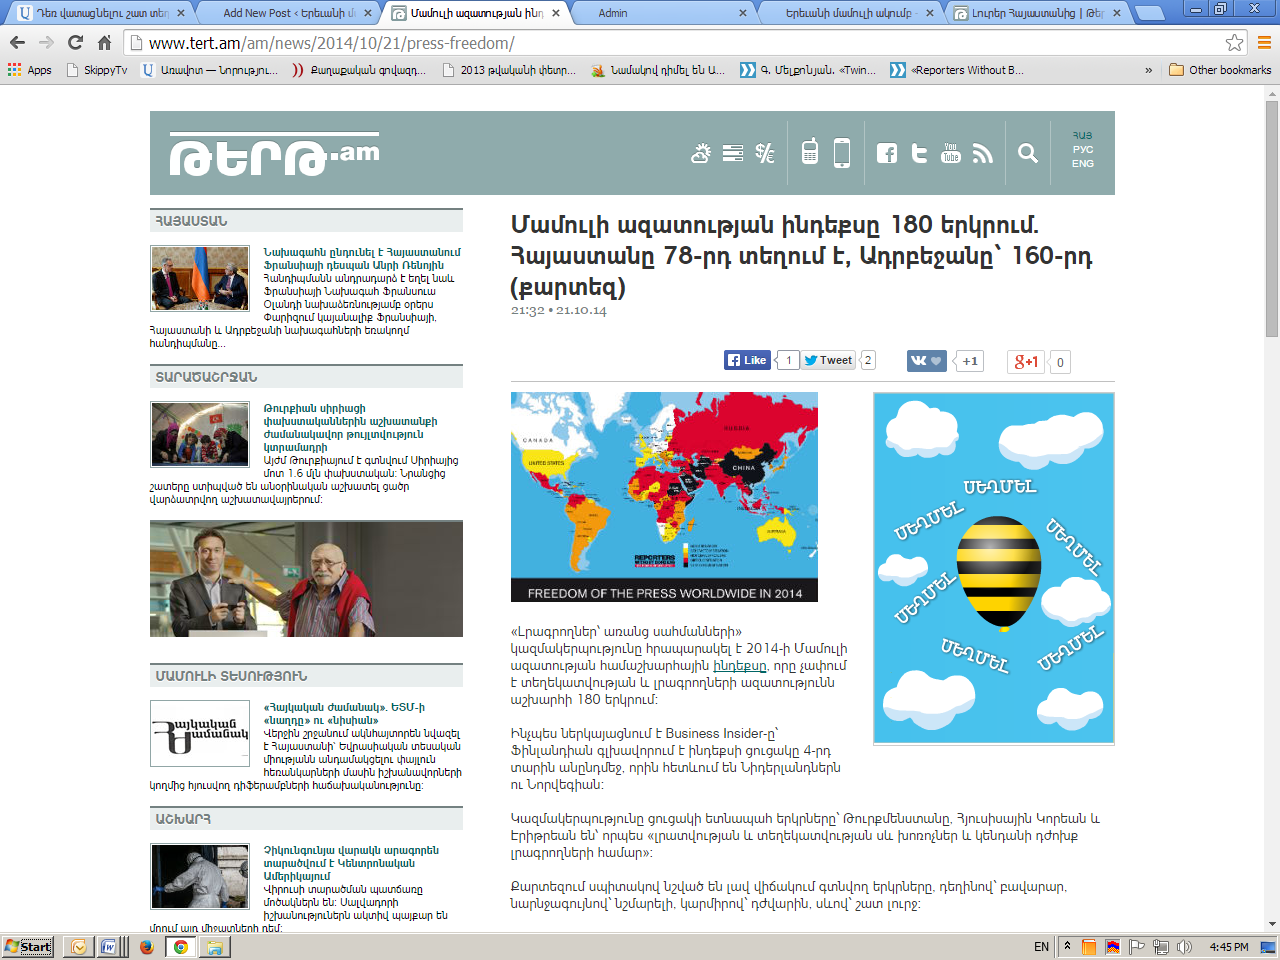The width and height of the screenshot is (1280, 960).
Task: Click the Facebook Like button
Action: 747,361
